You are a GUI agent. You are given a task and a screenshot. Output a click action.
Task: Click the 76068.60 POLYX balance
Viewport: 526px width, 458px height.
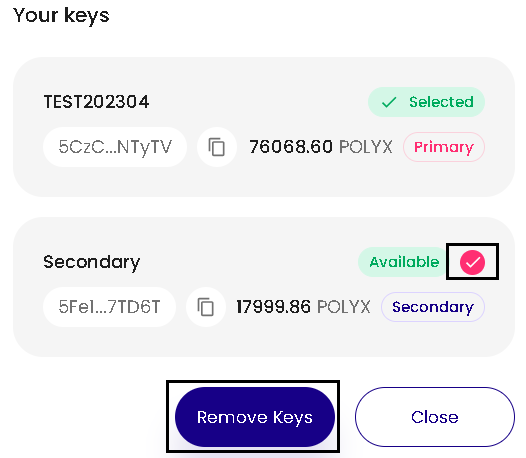(x=321, y=147)
